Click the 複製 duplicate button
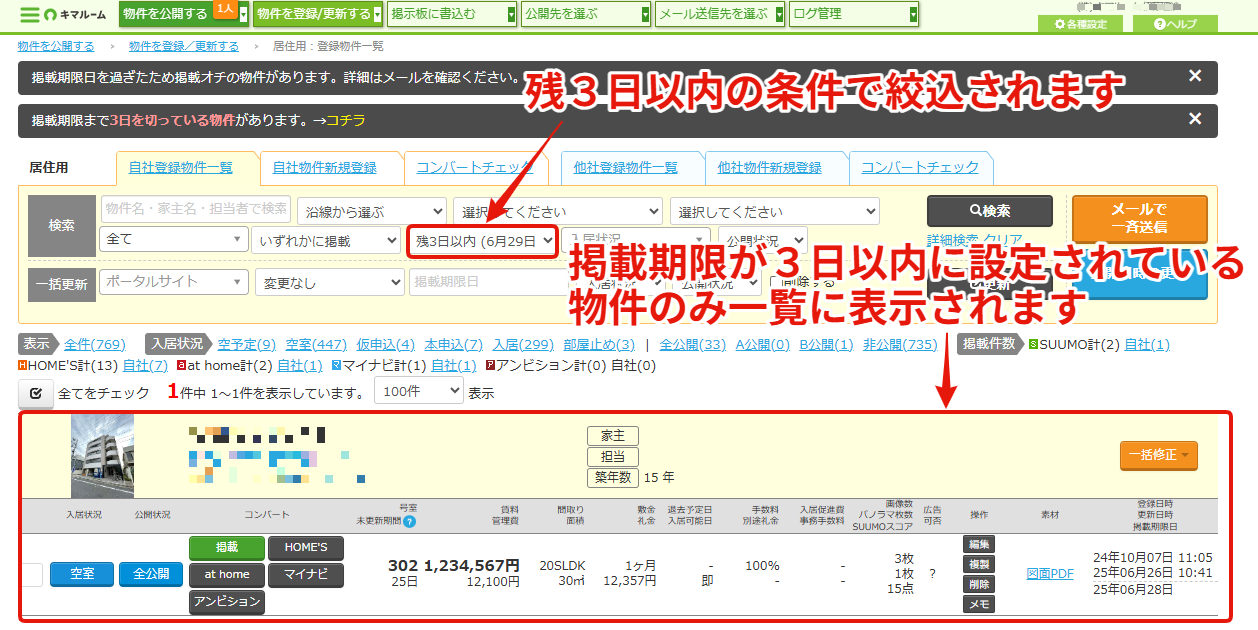 pos(979,564)
